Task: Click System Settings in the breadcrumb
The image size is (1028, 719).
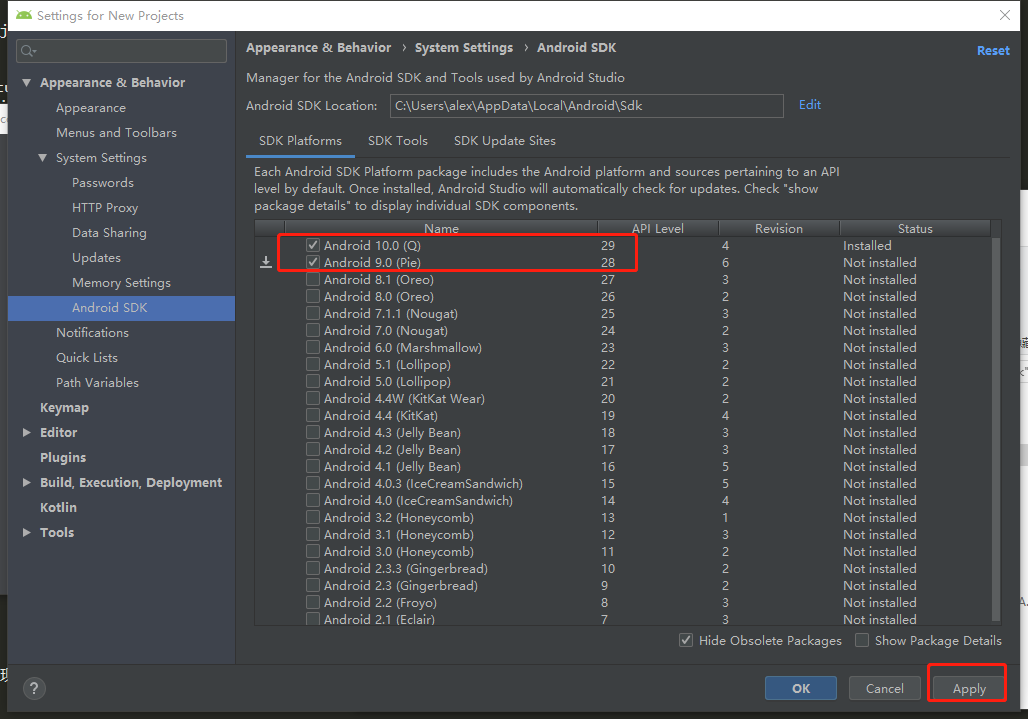Action: pos(464,48)
